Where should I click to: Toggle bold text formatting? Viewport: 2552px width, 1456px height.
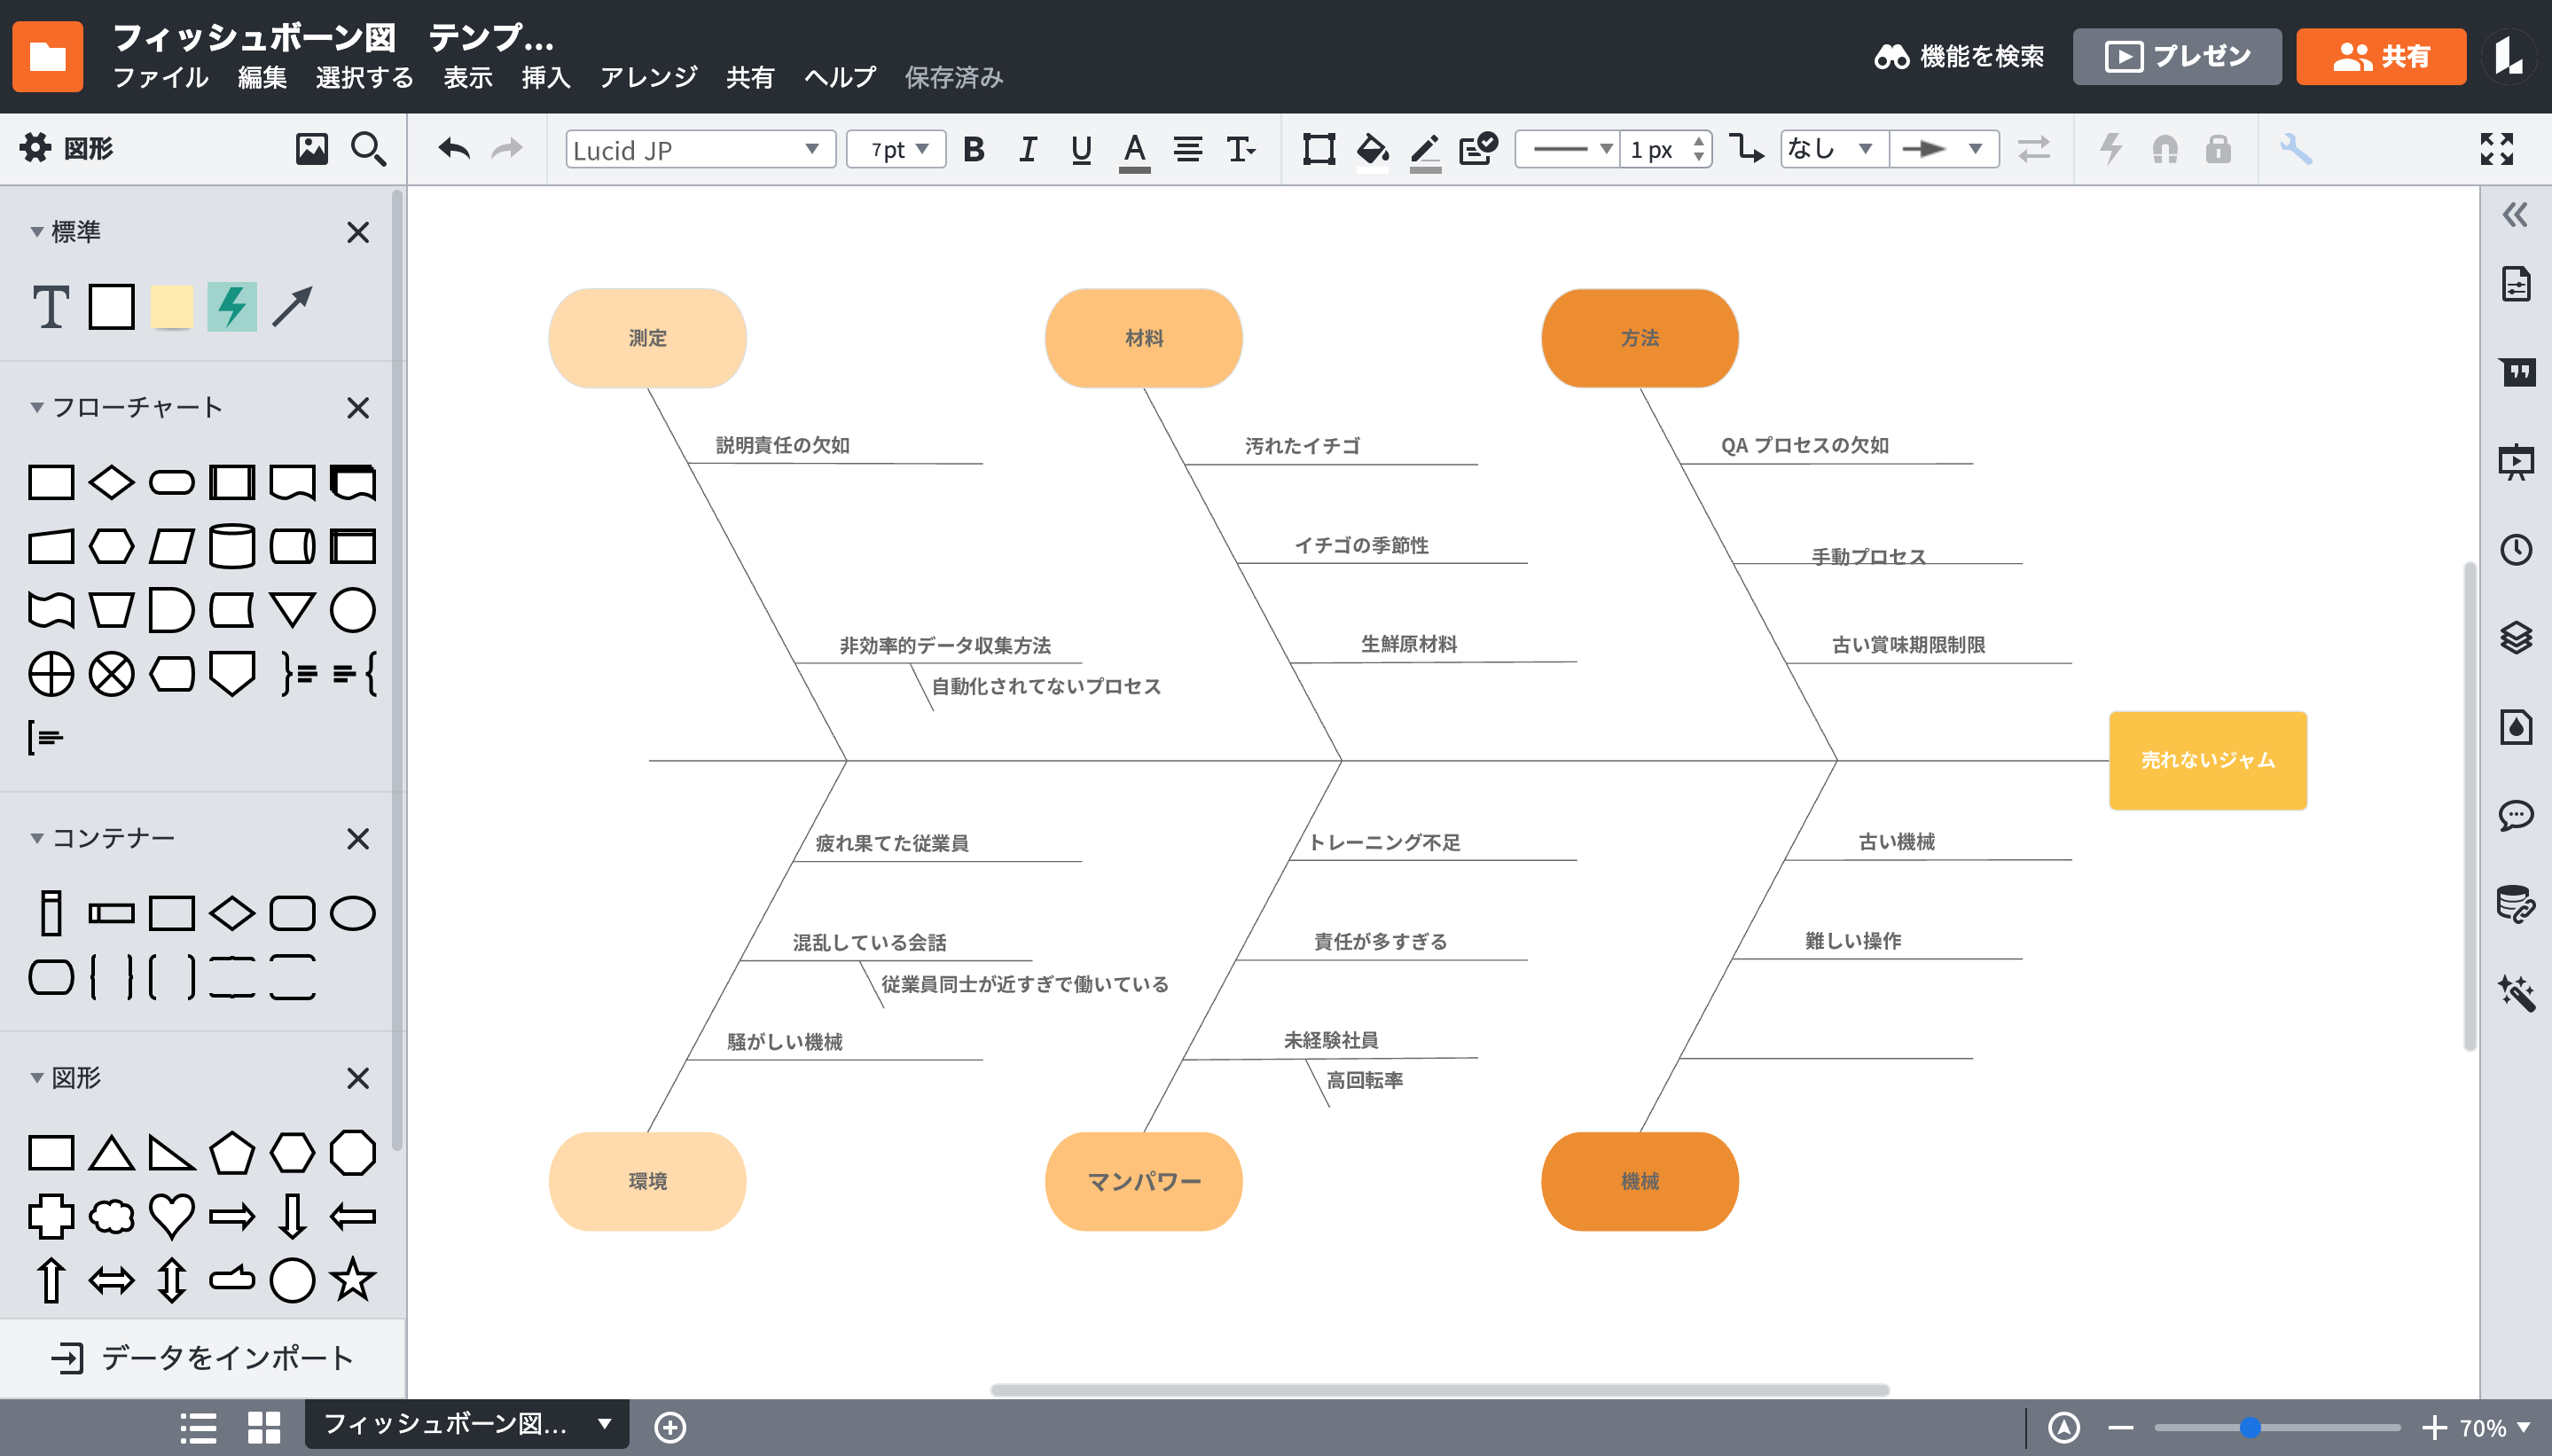[x=973, y=149]
